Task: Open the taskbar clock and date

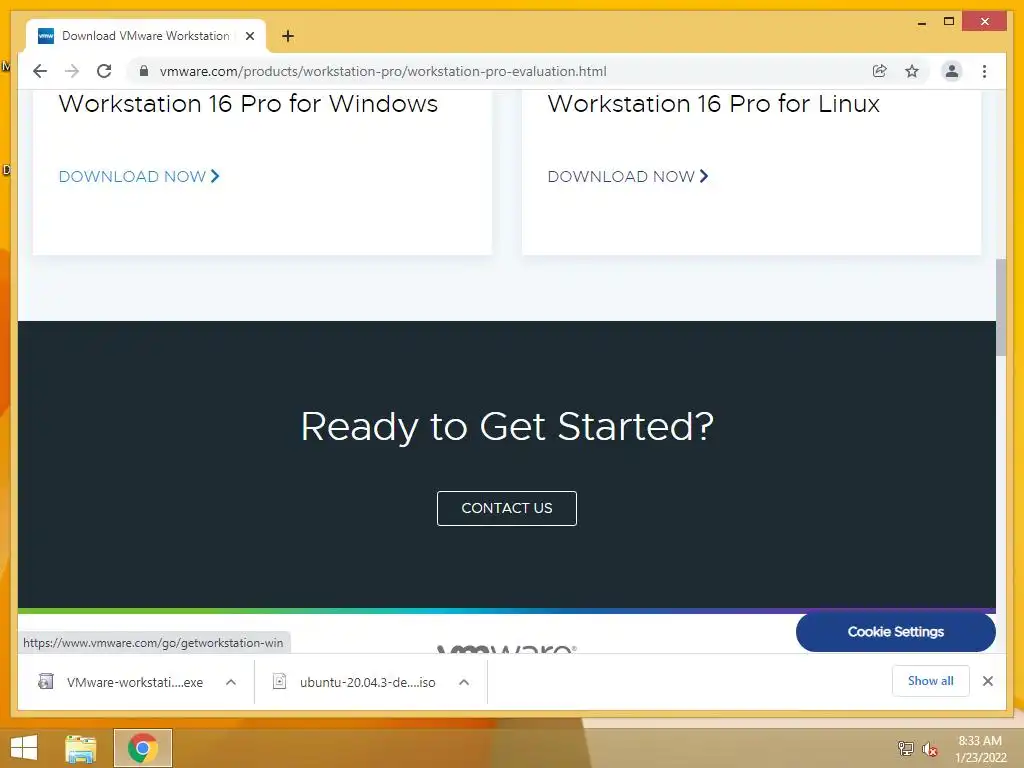Action: tap(980, 749)
